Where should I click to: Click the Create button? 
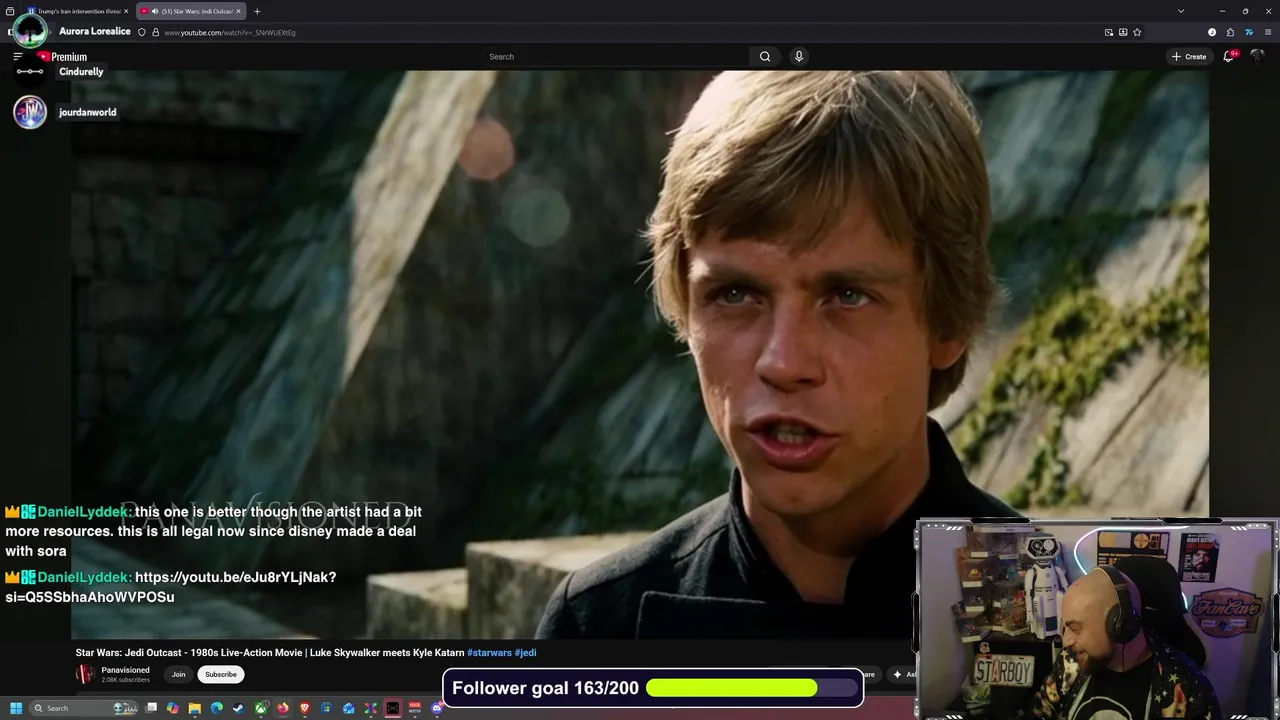pos(1189,56)
